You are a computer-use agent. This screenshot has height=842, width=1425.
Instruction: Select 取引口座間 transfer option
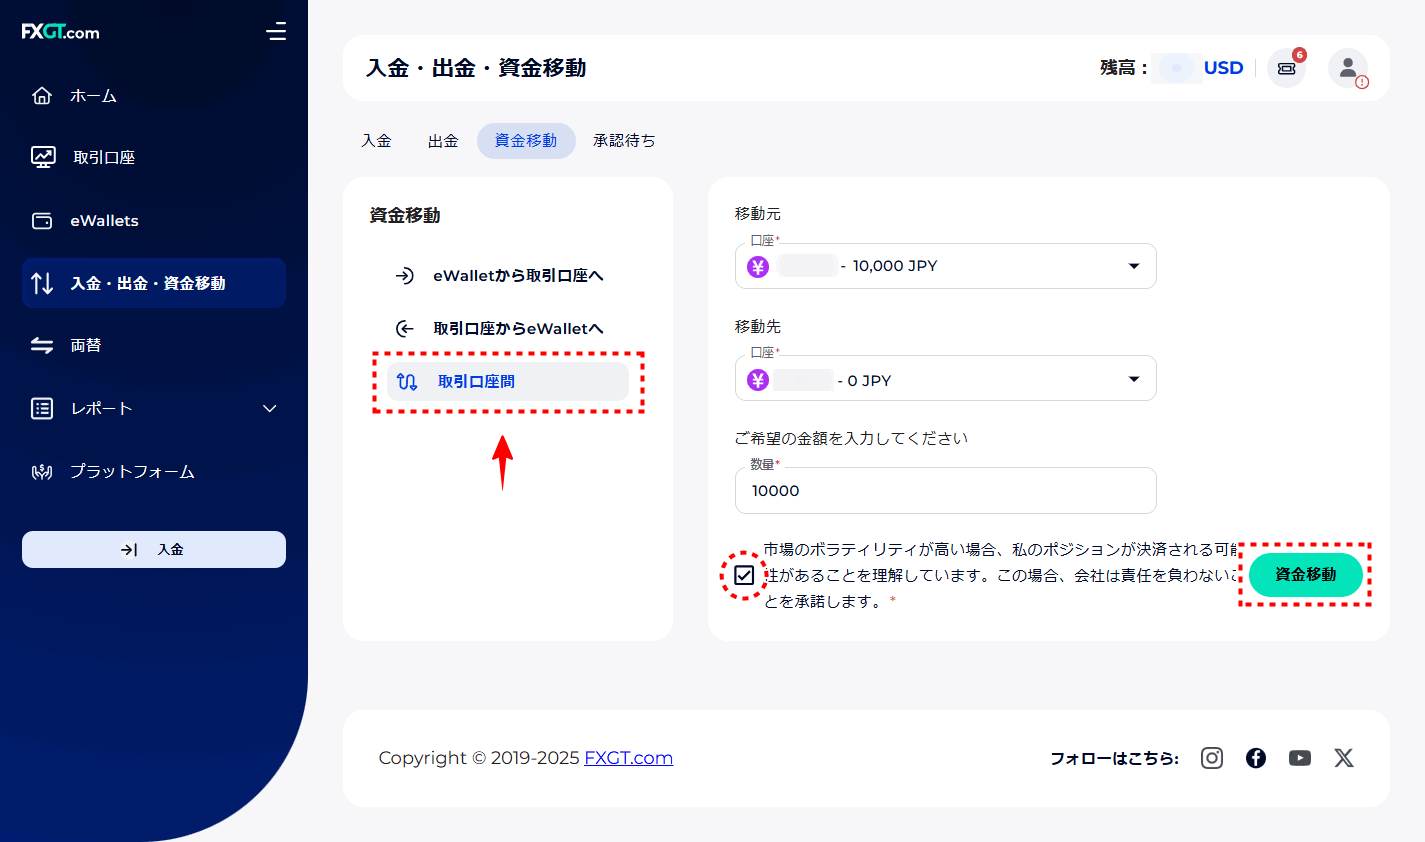[x=508, y=381]
